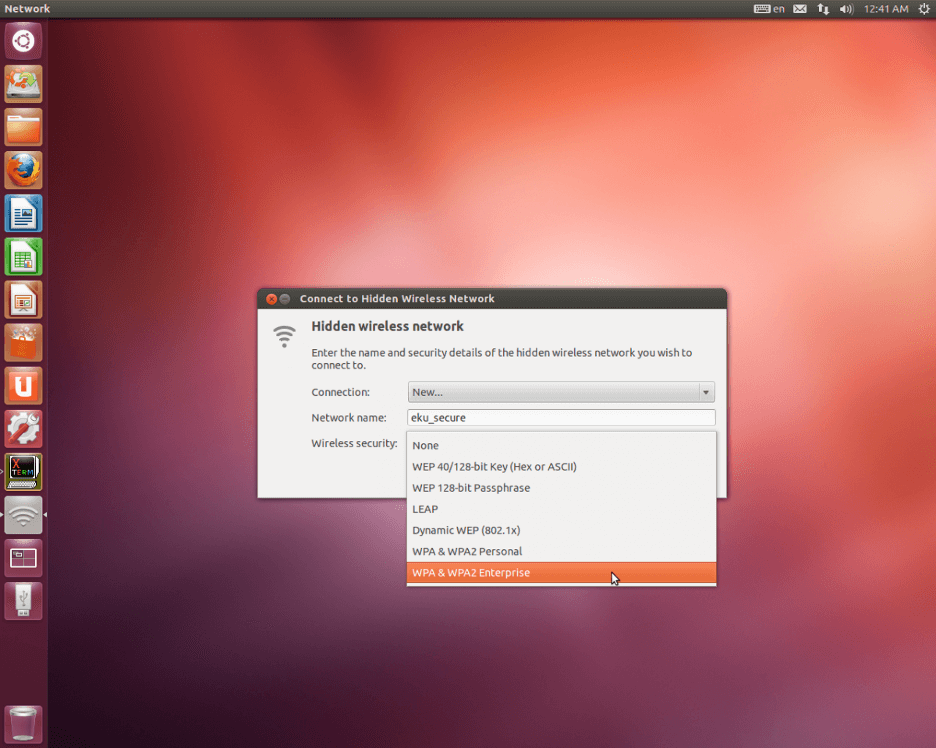Viewport: 936px width, 748px height.
Task: Expand the Connection dropdown showing New...
Action: pos(561,392)
